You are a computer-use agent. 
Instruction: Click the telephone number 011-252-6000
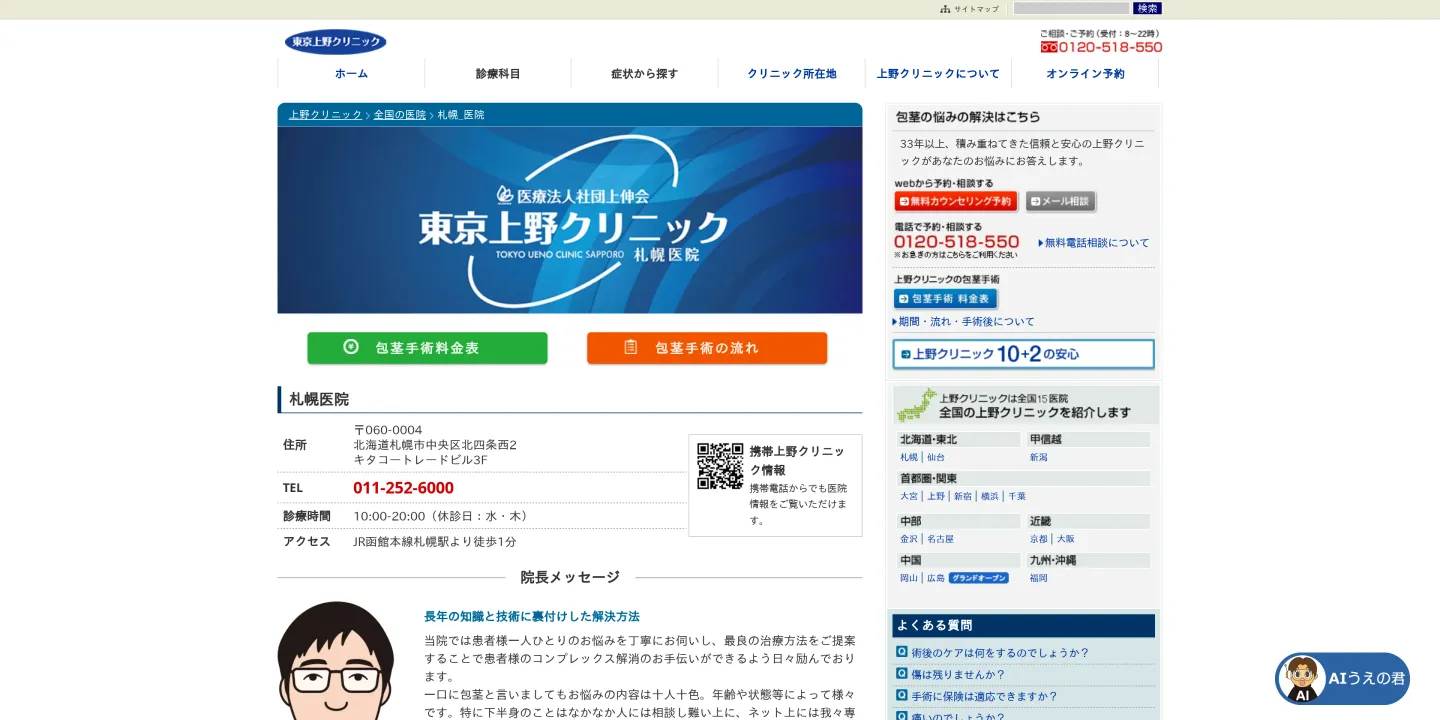click(x=403, y=488)
